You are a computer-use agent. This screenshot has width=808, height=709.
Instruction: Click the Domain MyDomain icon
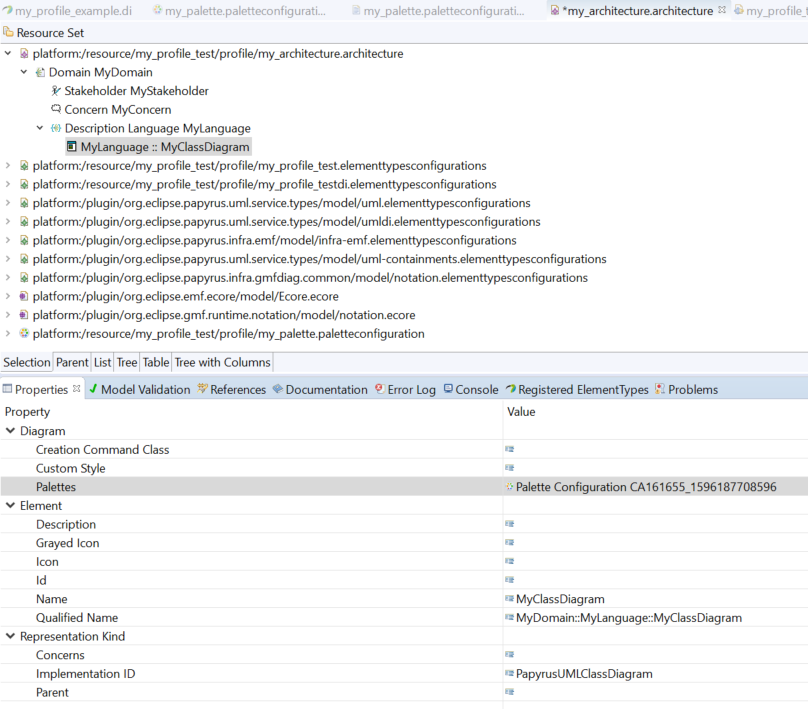(40, 72)
